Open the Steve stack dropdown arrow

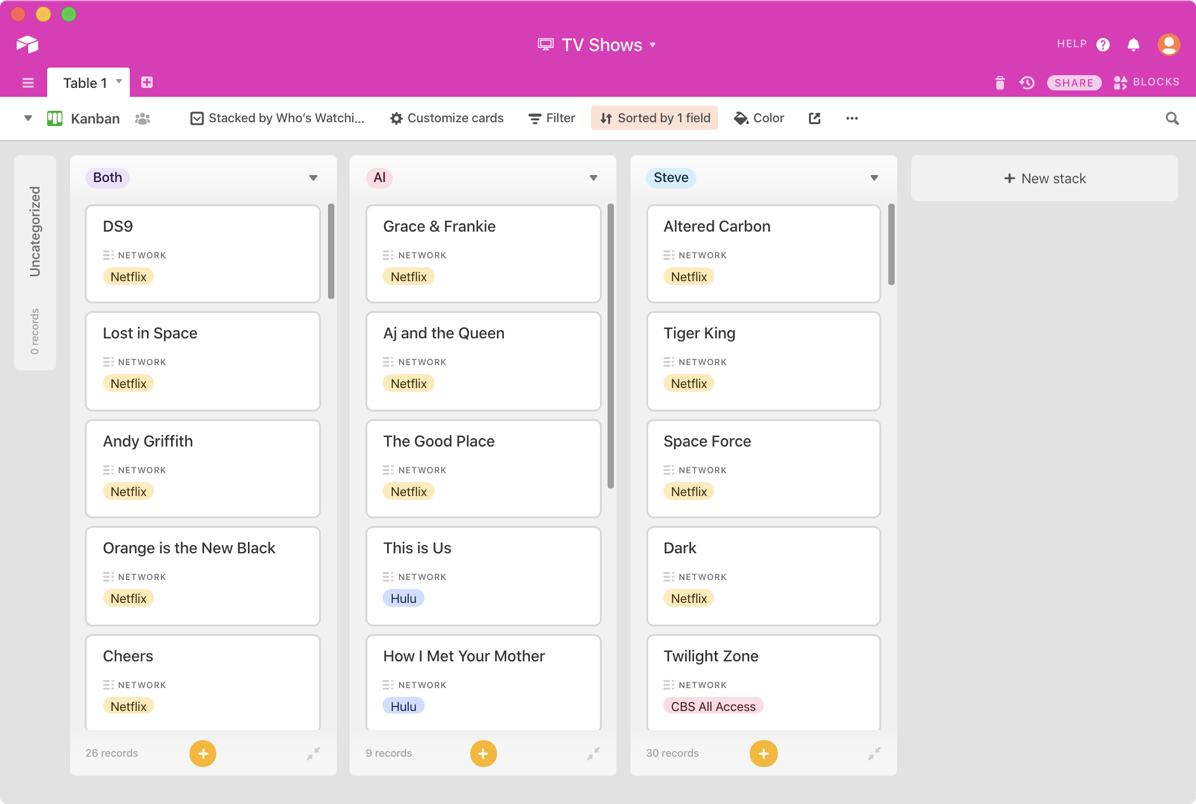874,178
